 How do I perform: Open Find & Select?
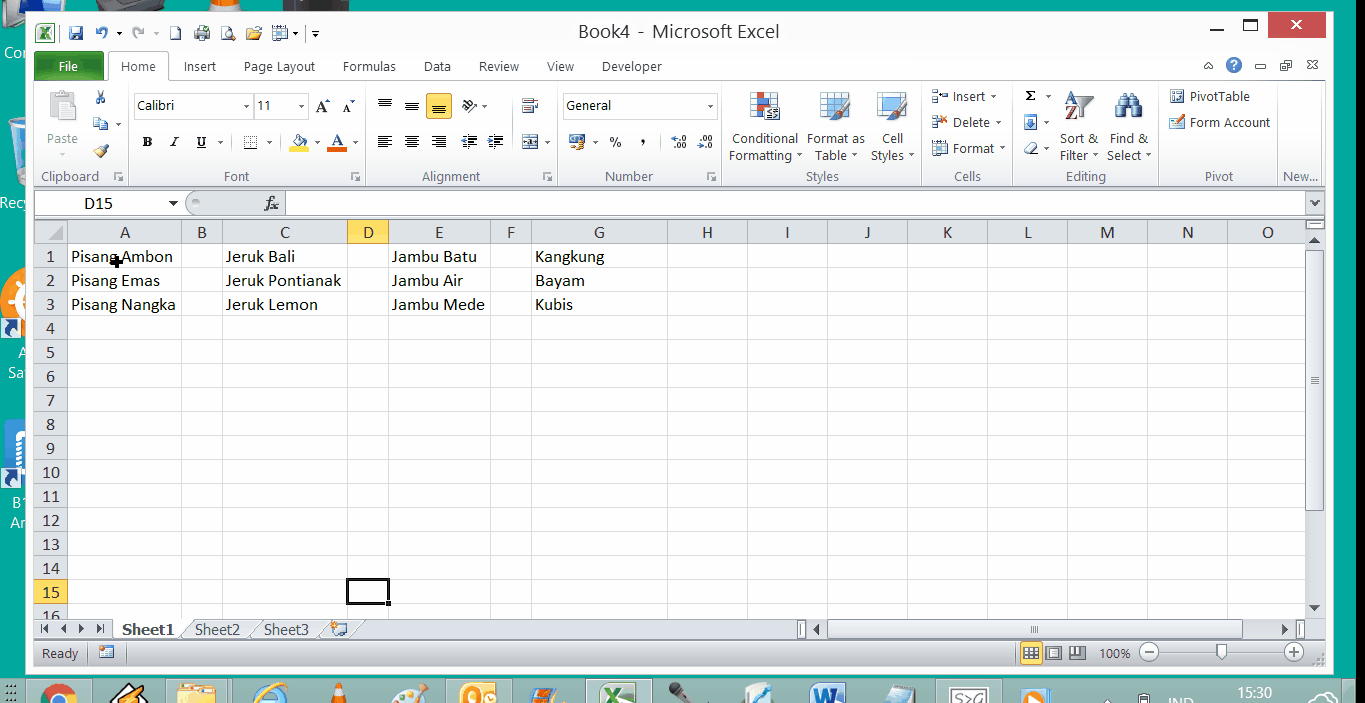click(x=1128, y=124)
